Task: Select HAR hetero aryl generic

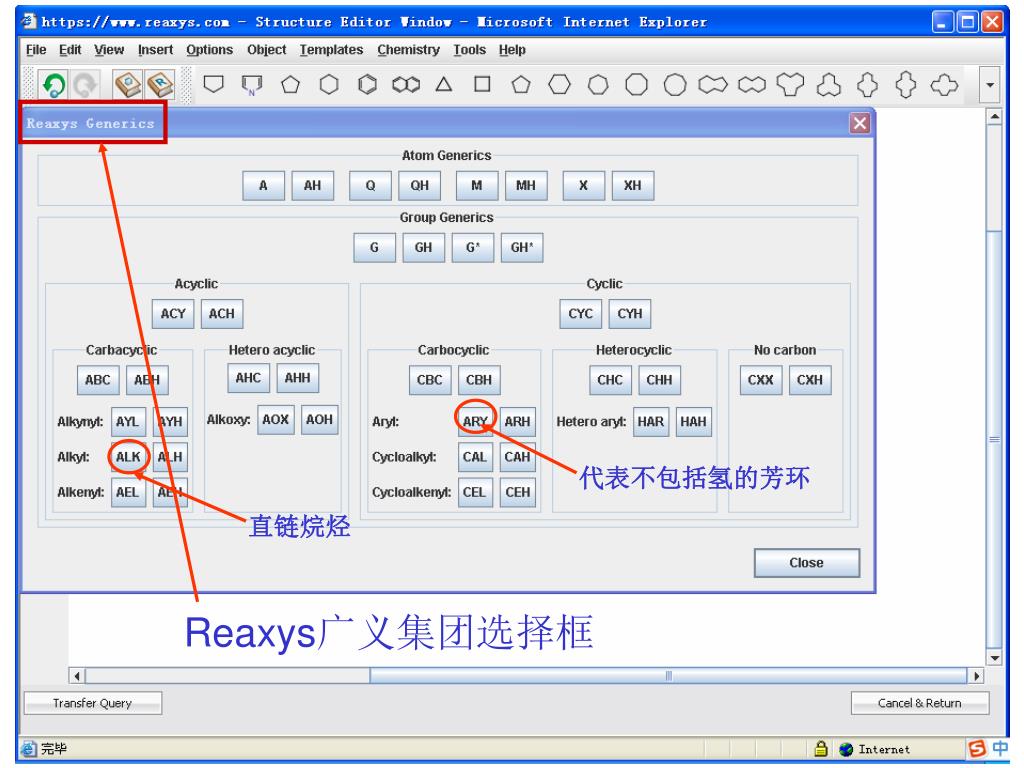Action: click(650, 422)
